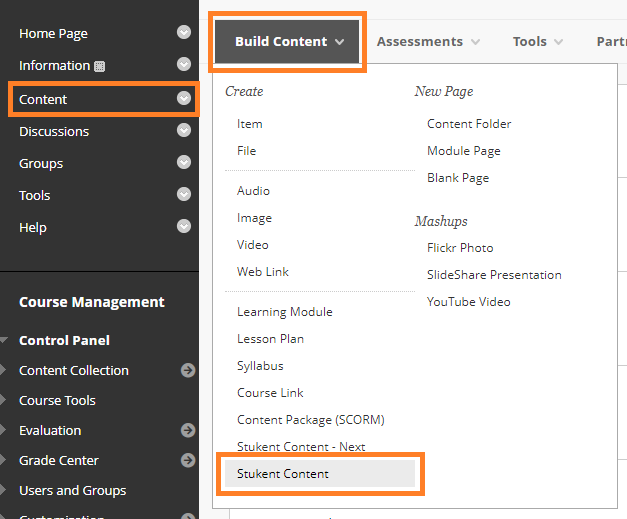Add a SlideShare Presentation mashup
Screen dimensions: 627x519
pos(494,275)
